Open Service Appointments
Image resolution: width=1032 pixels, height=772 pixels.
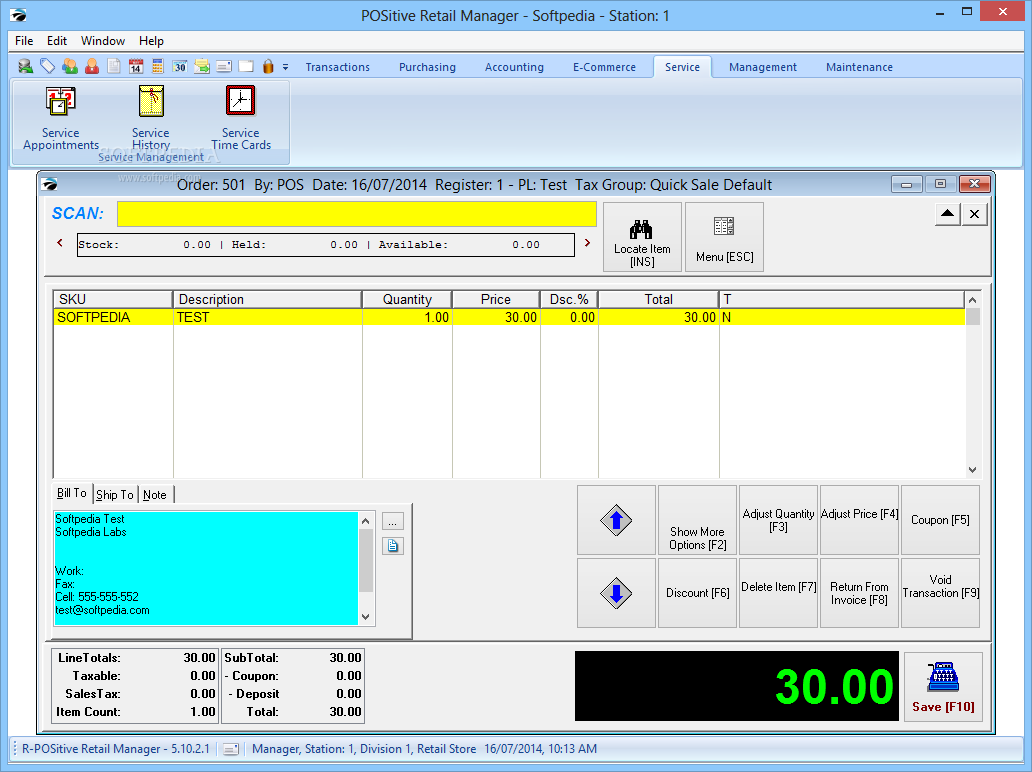point(61,118)
